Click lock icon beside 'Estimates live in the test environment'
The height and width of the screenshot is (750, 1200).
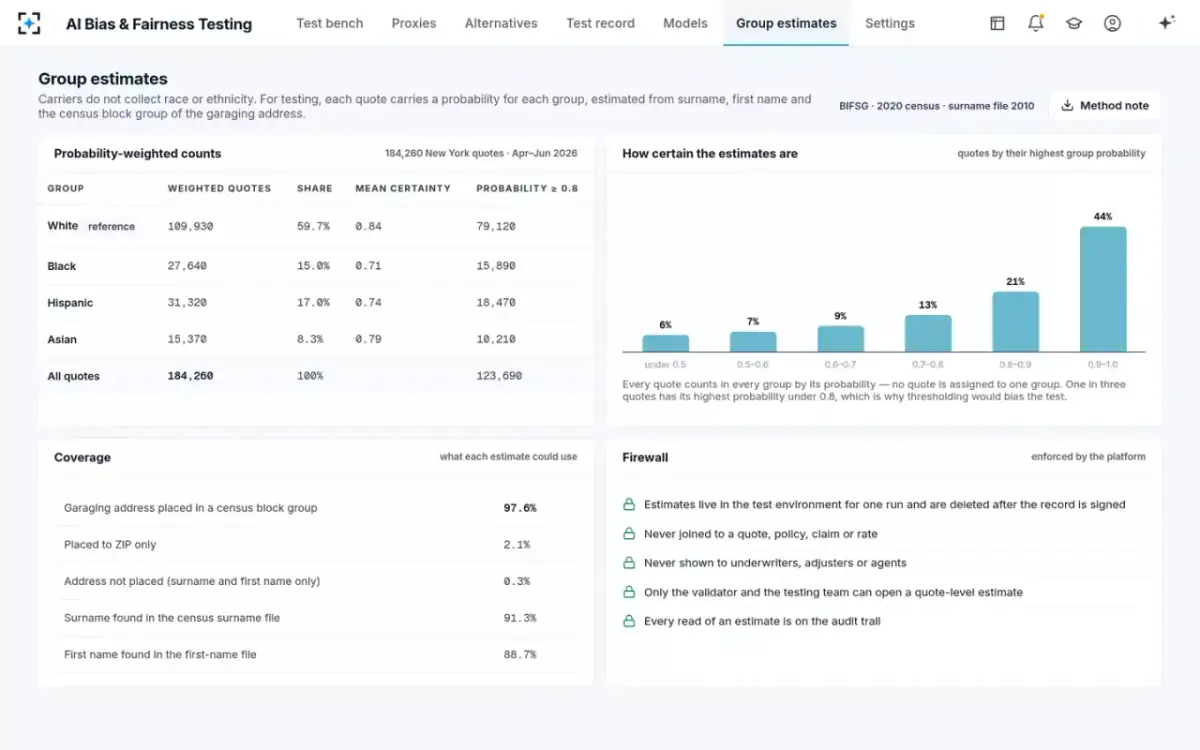click(x=629, y=505)
